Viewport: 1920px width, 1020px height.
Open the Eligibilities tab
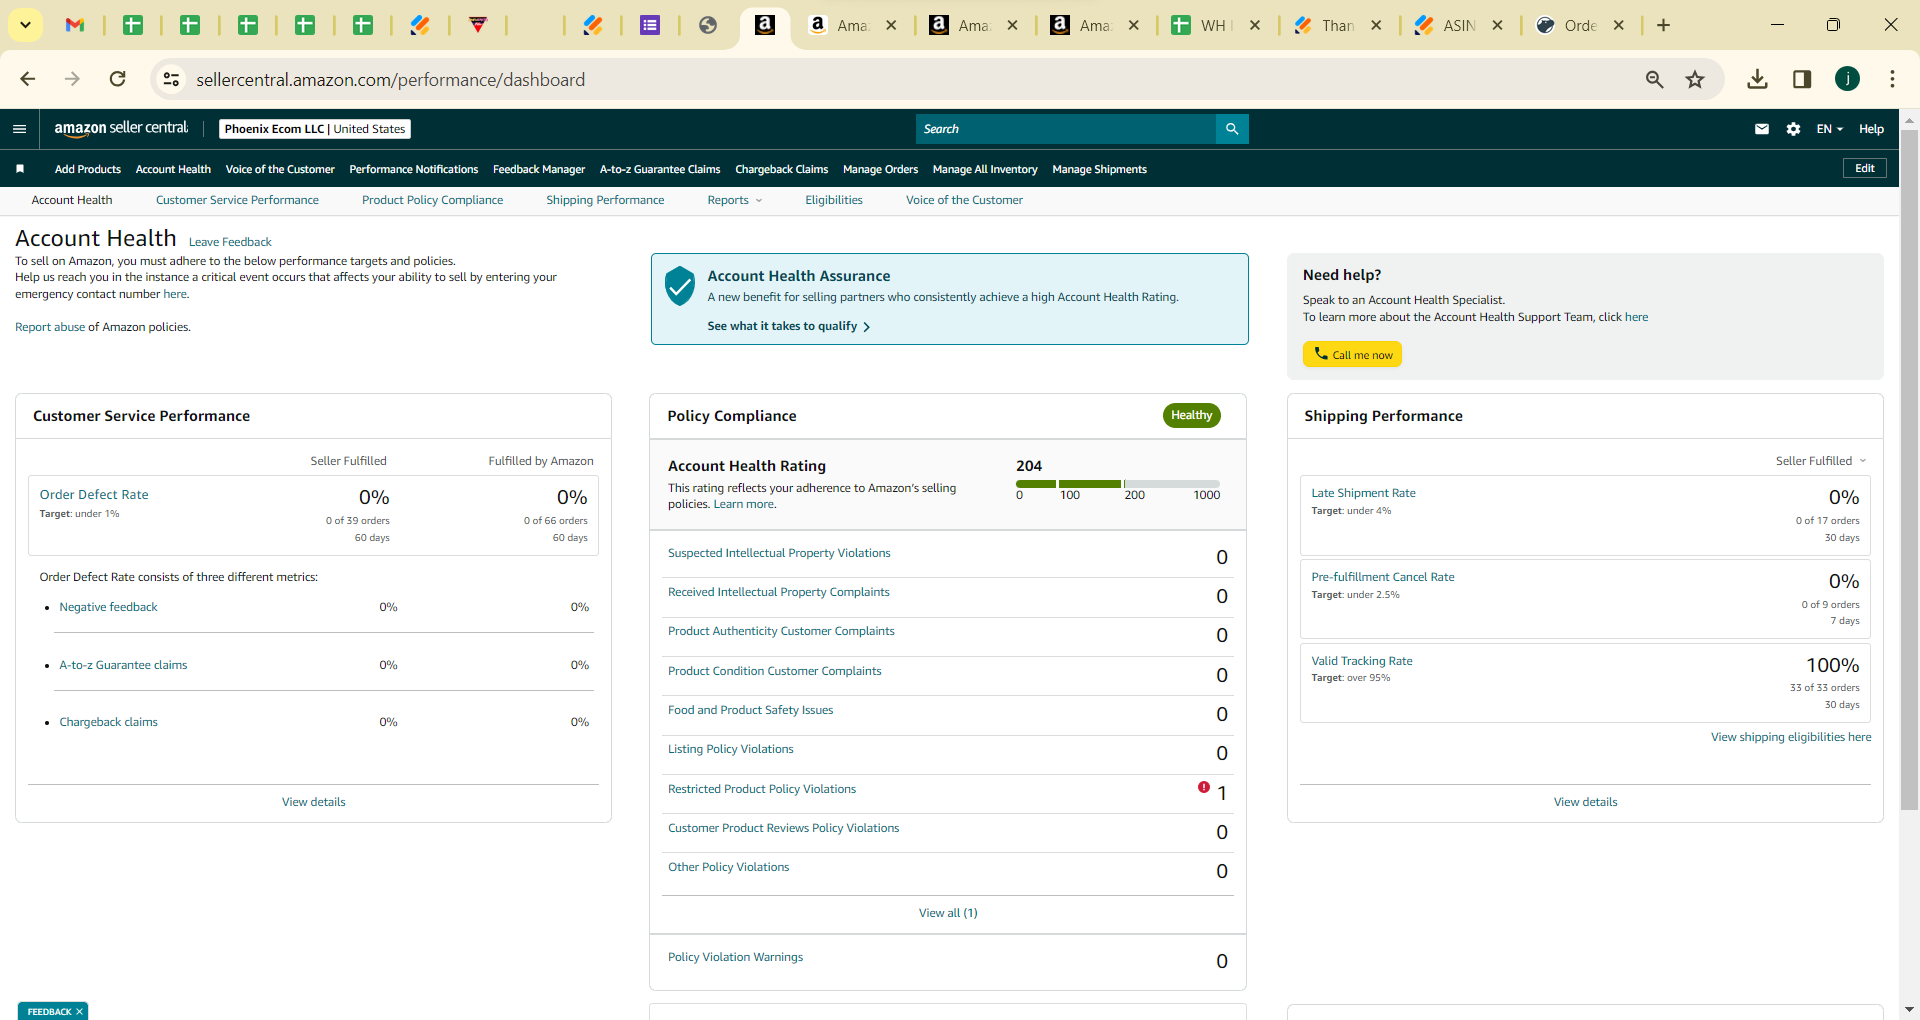point(834,200)
